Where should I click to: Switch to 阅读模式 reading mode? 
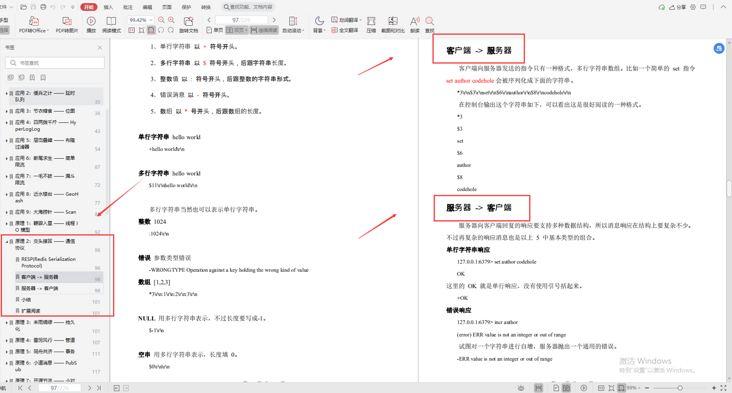[111, 25]
